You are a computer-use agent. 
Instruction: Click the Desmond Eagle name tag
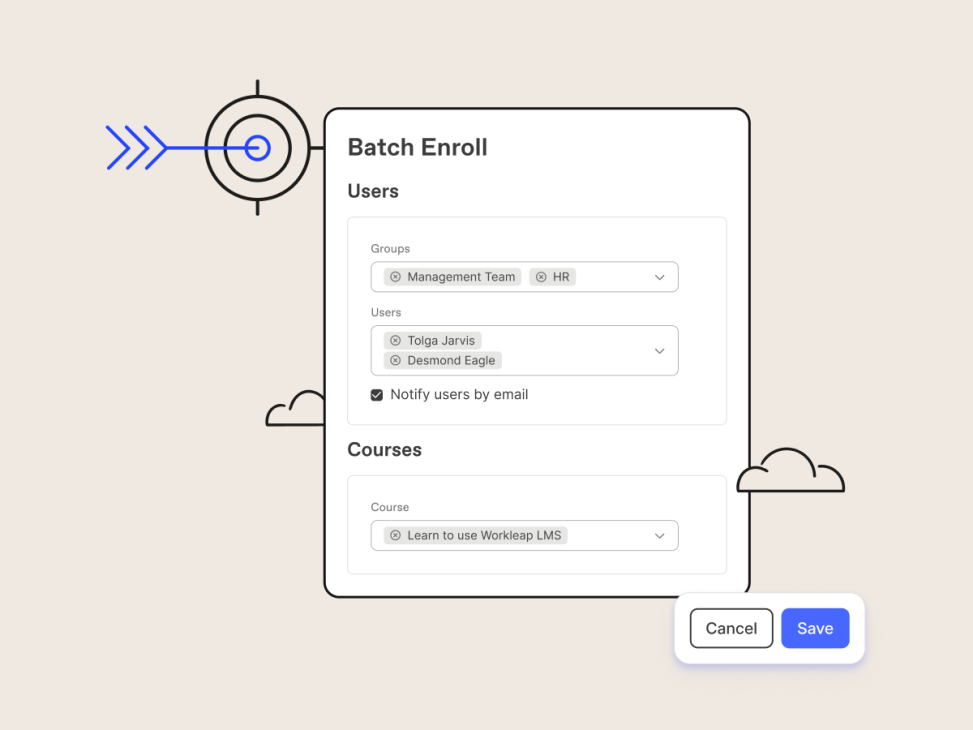pyautogui.click(x=451, y=360)
